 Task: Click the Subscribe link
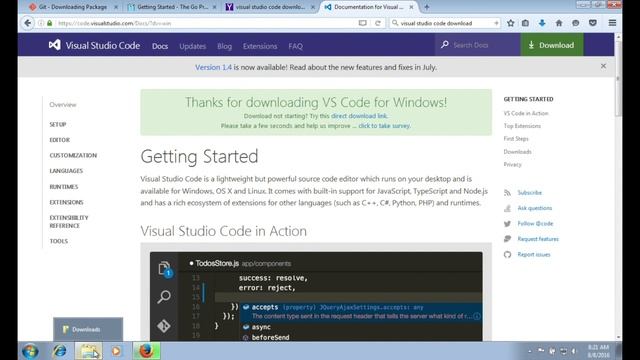click(x=529, y=192)
